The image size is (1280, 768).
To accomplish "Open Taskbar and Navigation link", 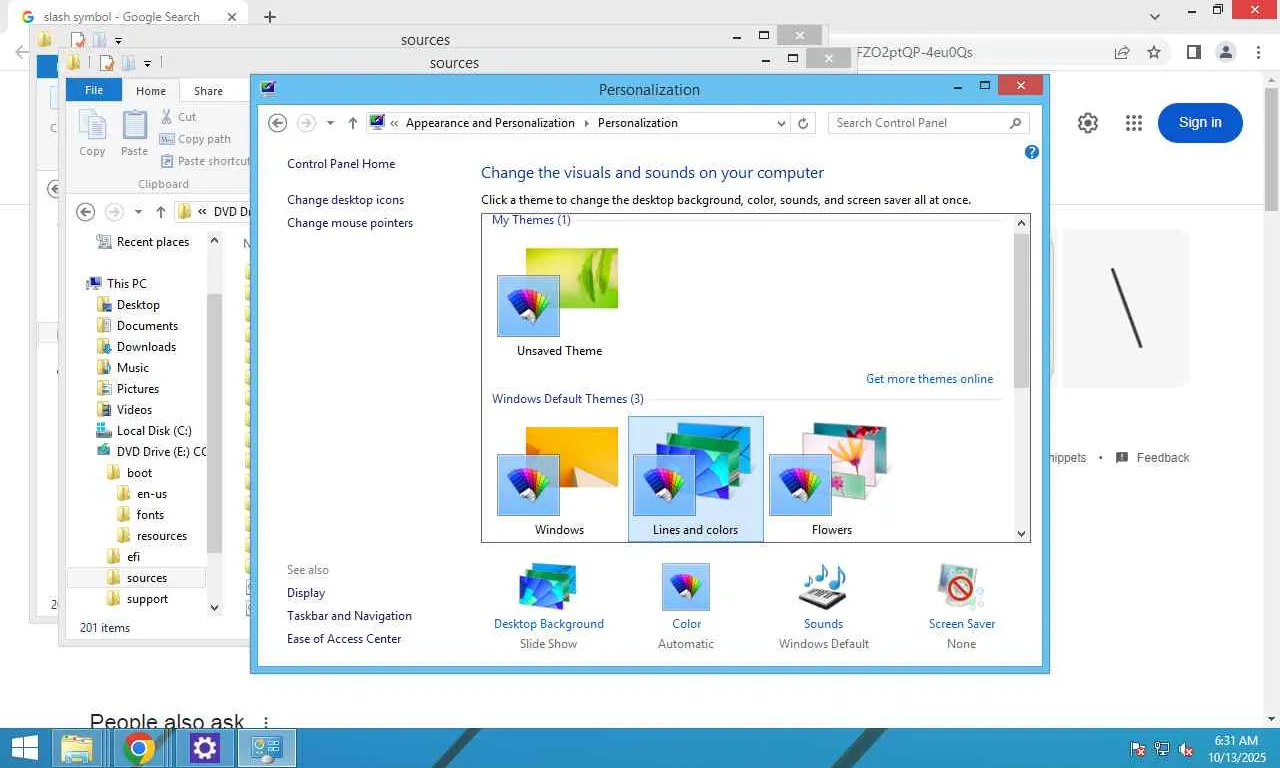I will [x=349, y=616].
